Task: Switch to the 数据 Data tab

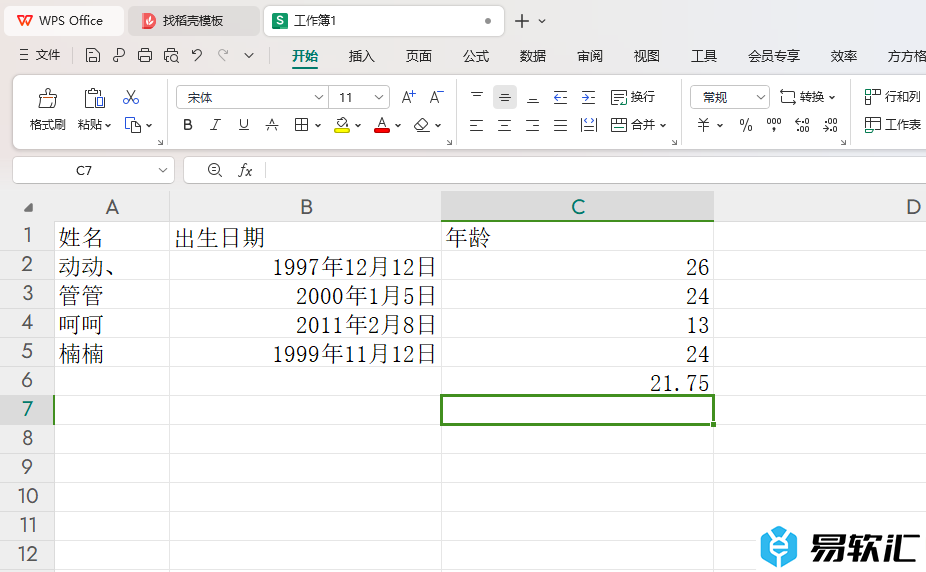Action: click(x=533, y=56)
